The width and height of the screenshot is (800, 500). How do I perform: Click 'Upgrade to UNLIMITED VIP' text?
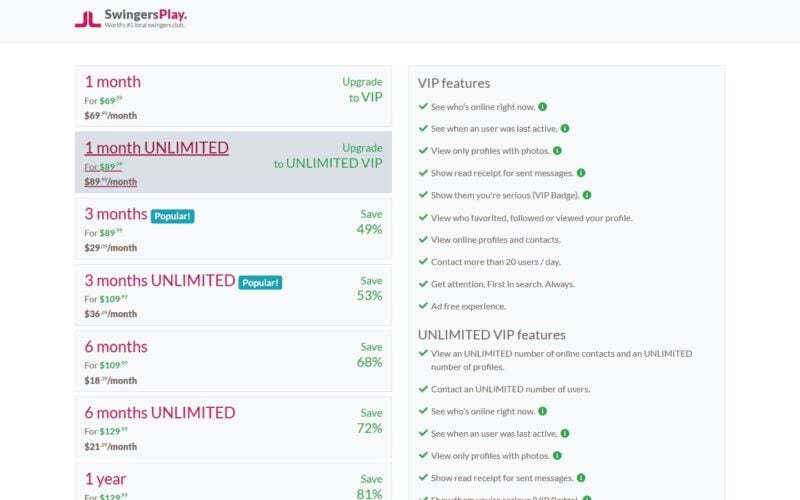pos(328,156)
